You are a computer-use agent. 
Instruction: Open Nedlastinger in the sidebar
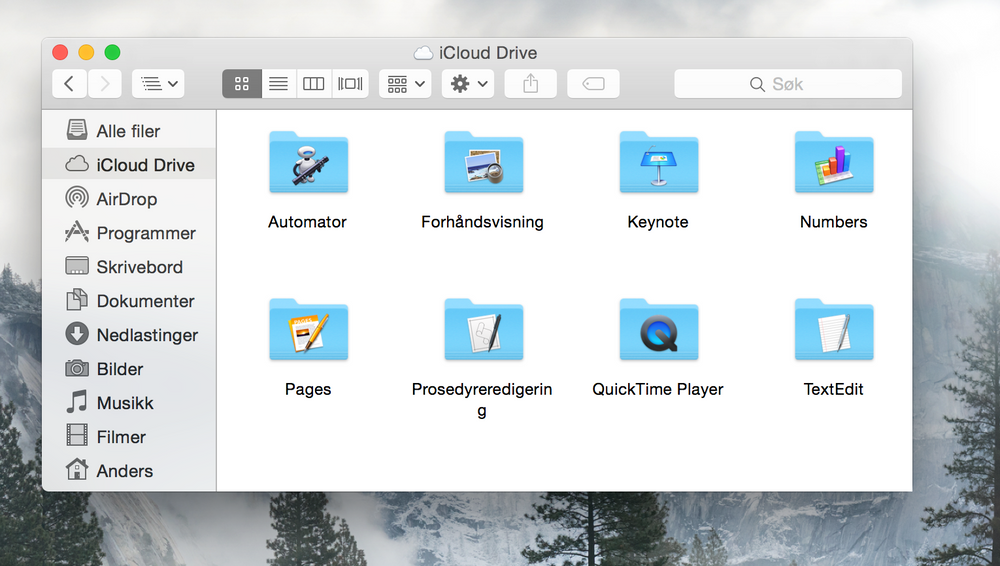[x=129, y=334]
